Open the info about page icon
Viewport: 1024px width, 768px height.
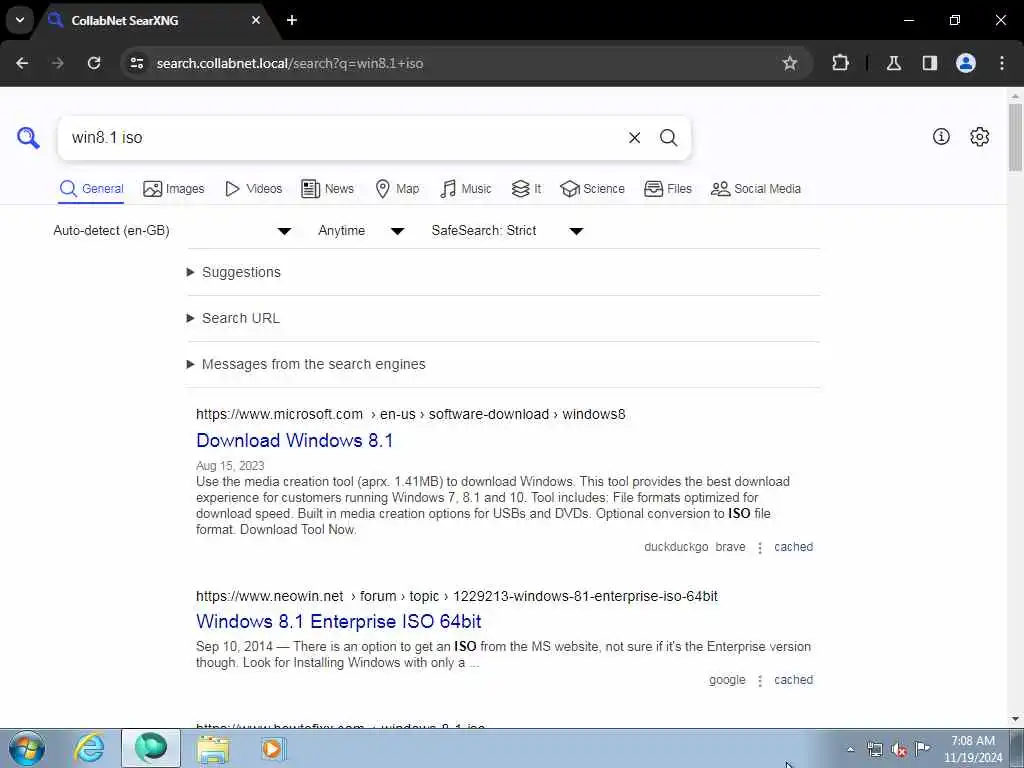tap(941, 136)
